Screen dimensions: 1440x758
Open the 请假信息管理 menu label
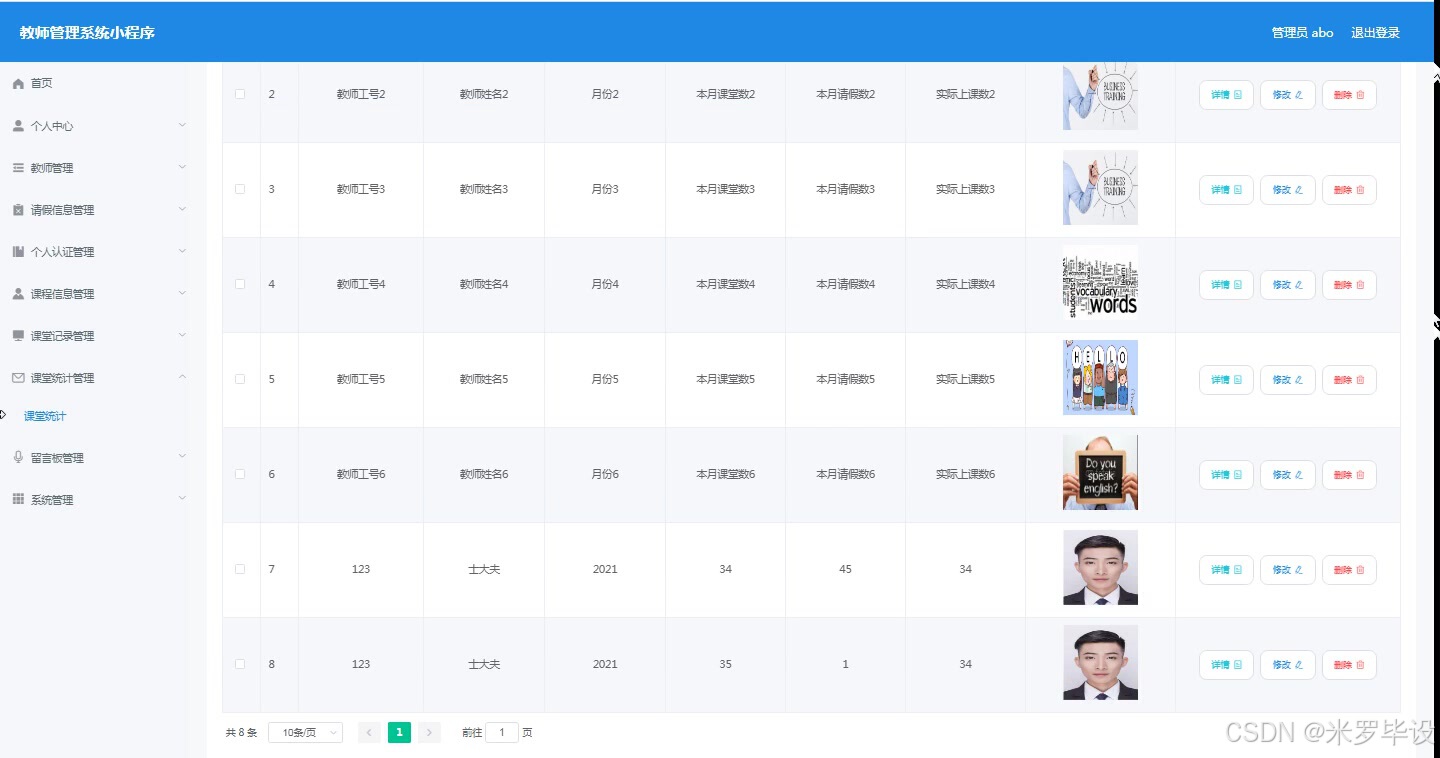click(x=62, y=210)
